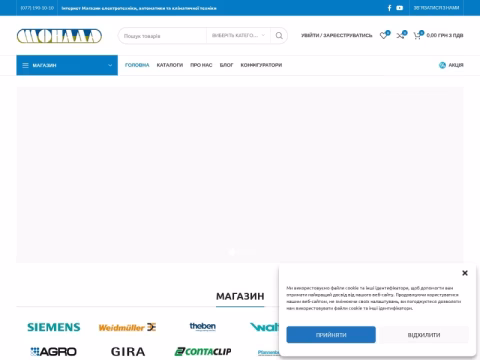Open the Конфігуратори menu item
The width and height of the screenshot is (480, 360).
coord(261,65)
